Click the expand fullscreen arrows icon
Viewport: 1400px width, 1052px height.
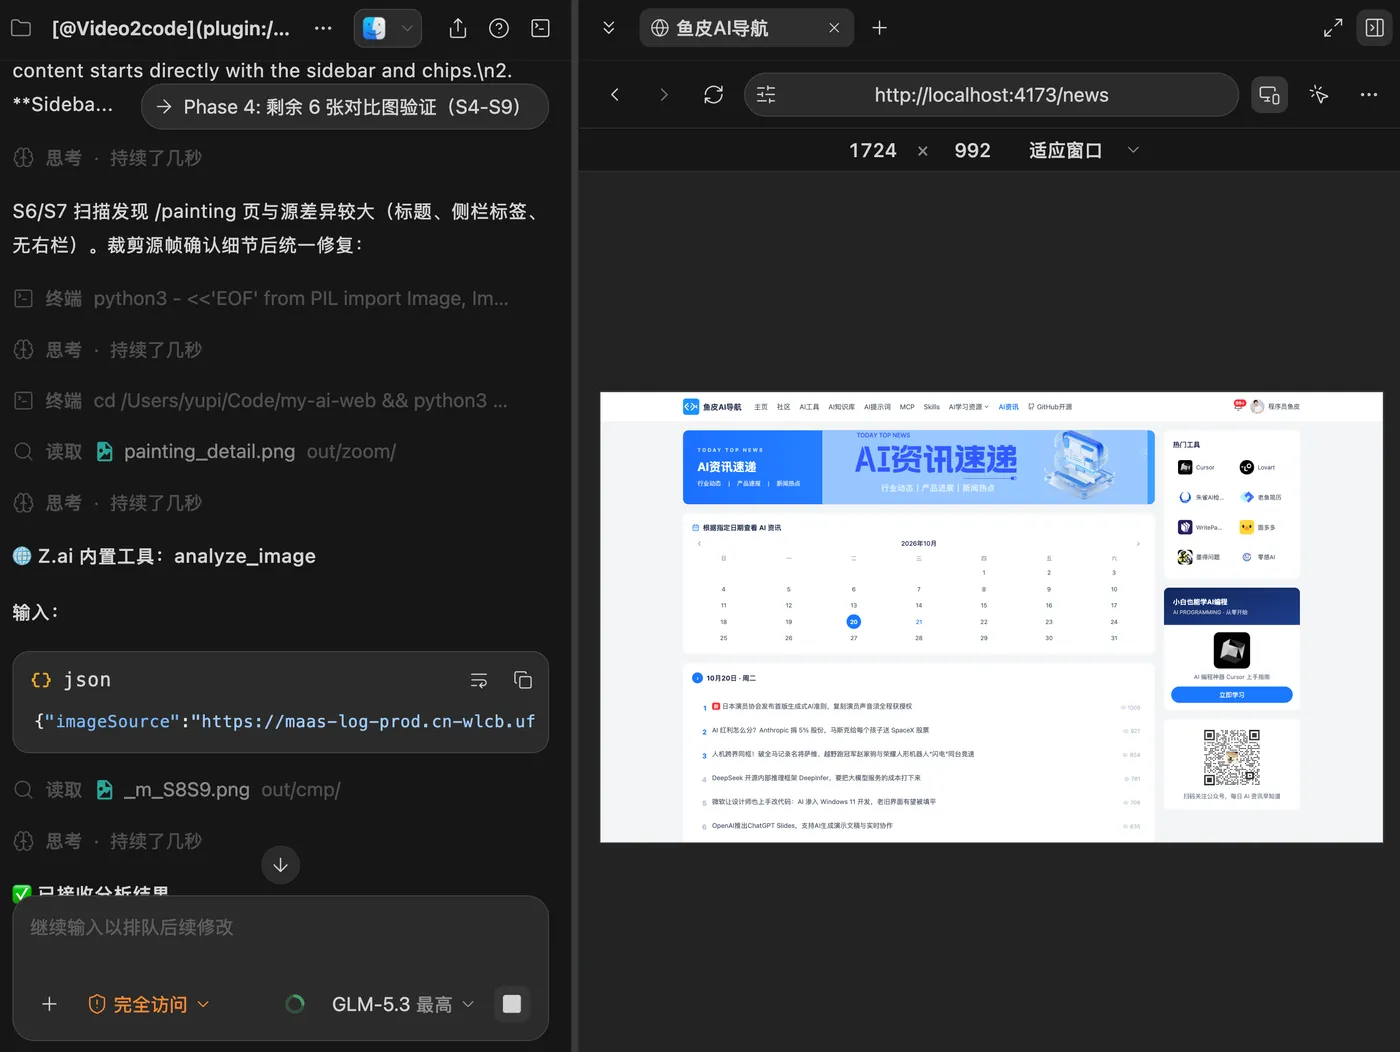coord(1333,28)
